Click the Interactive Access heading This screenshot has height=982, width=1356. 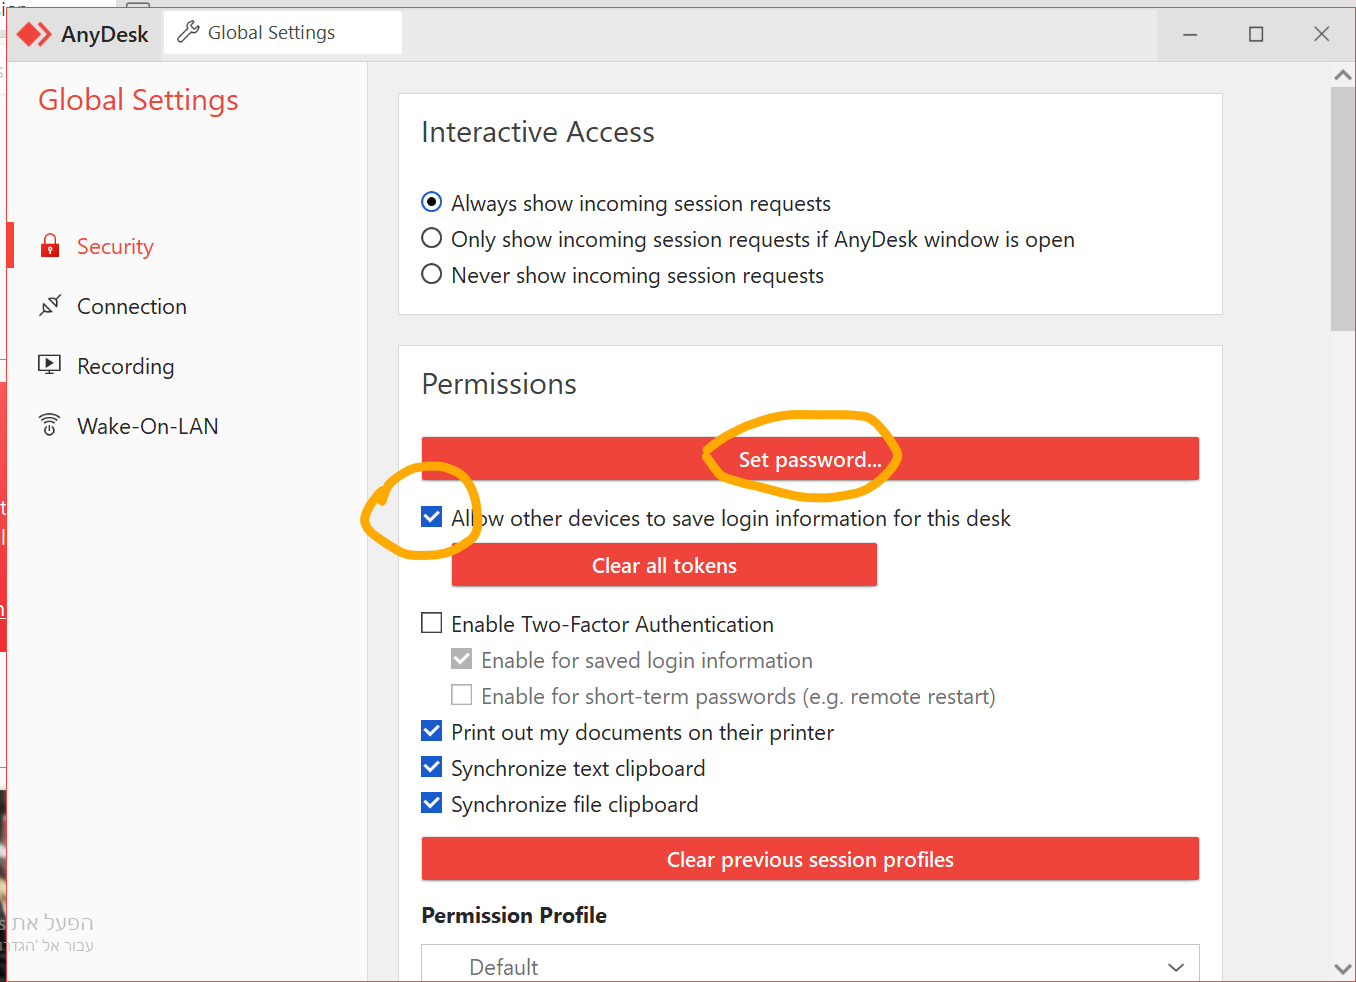pyautogui.click(x=538, y=132)
